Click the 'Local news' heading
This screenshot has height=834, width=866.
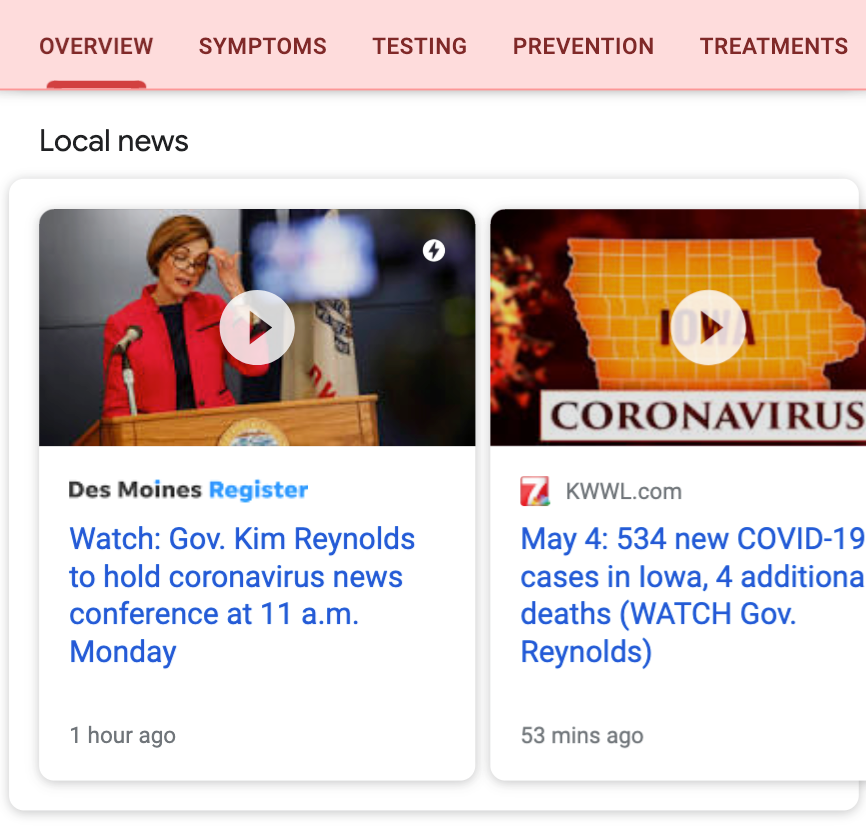(x=114, y=141)
